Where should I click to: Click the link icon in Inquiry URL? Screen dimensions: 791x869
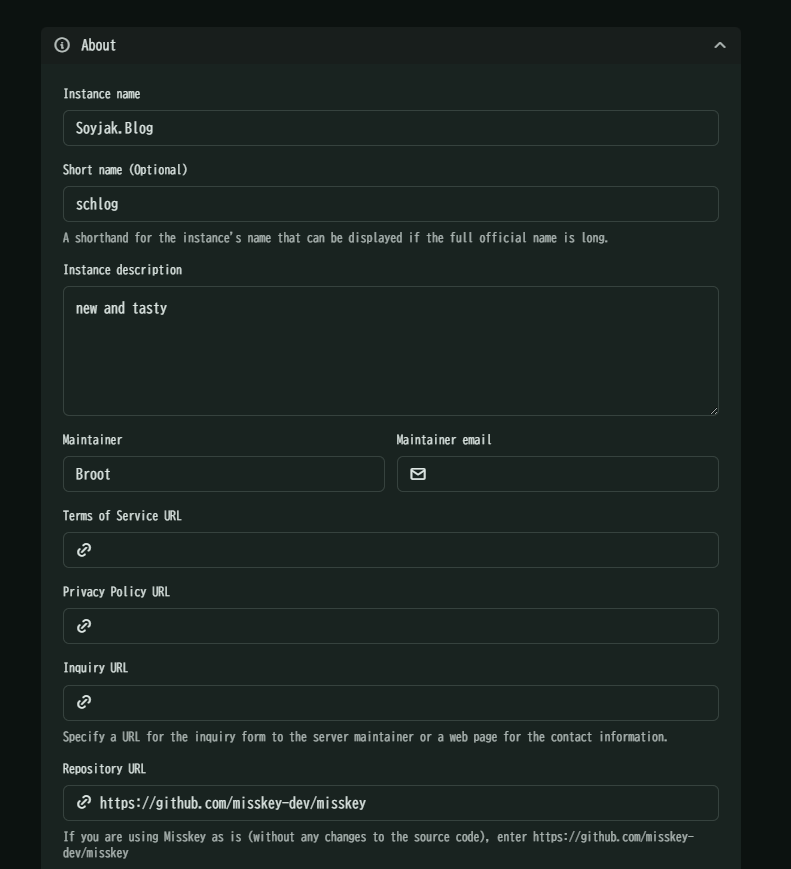(84, 702)
